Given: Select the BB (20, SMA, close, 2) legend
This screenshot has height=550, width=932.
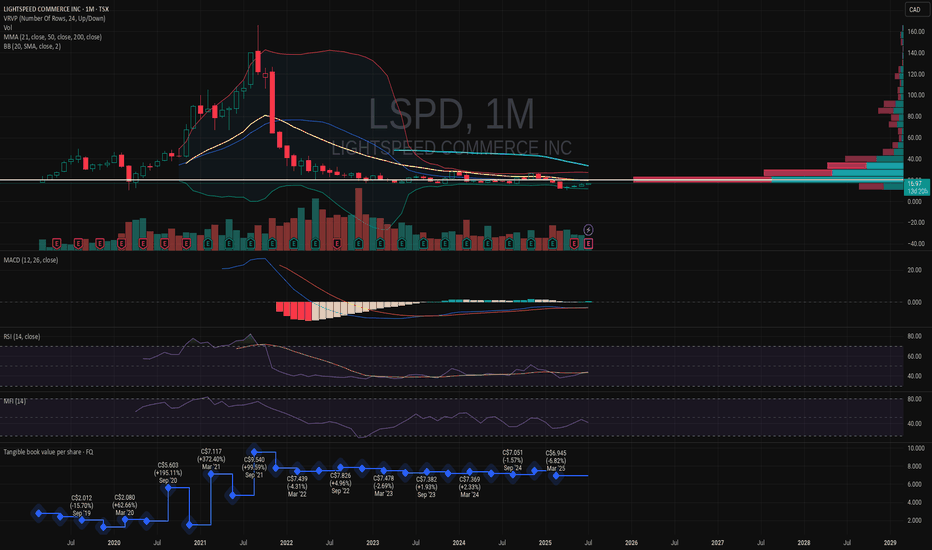Looking at the screenshot, I should tap(32, 46).
